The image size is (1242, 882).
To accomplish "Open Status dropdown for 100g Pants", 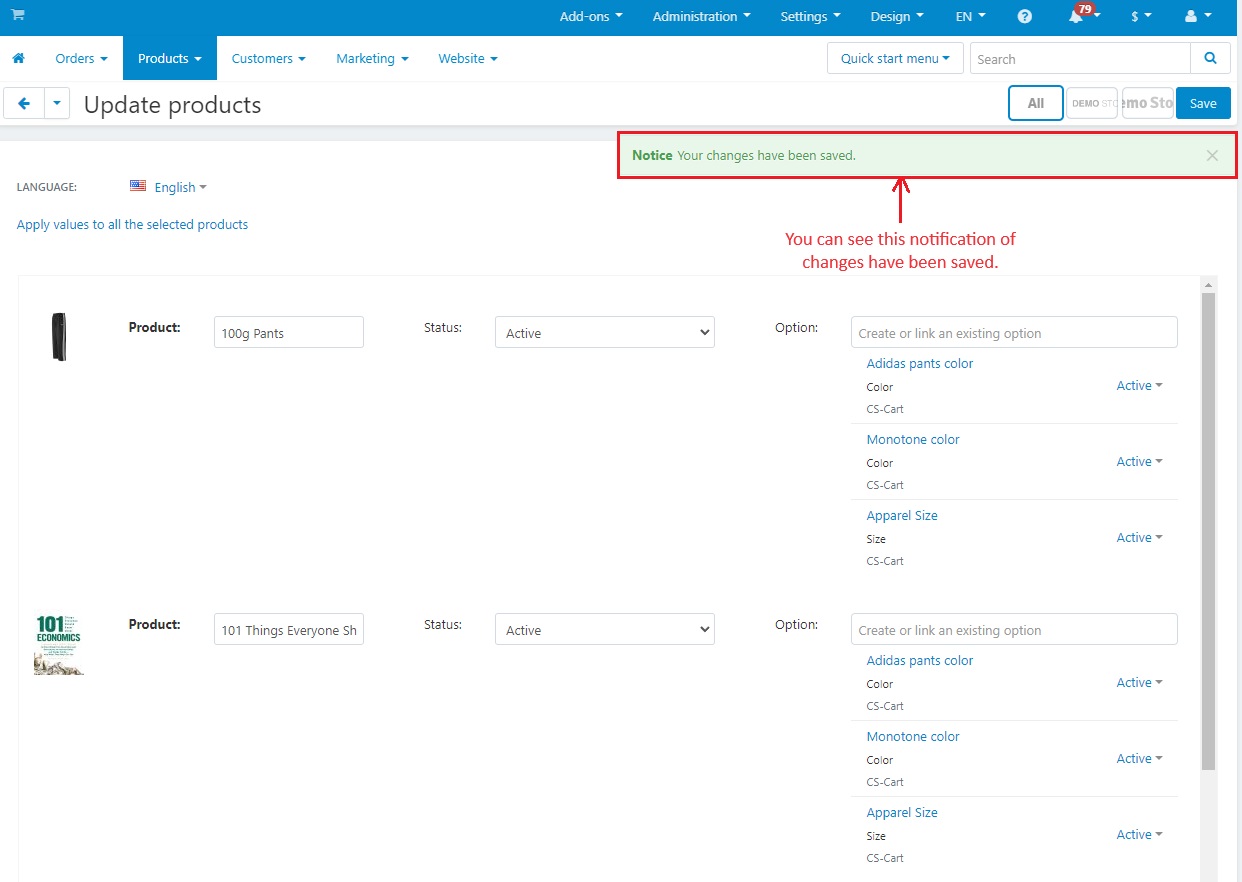I will (x=605, y=333).
